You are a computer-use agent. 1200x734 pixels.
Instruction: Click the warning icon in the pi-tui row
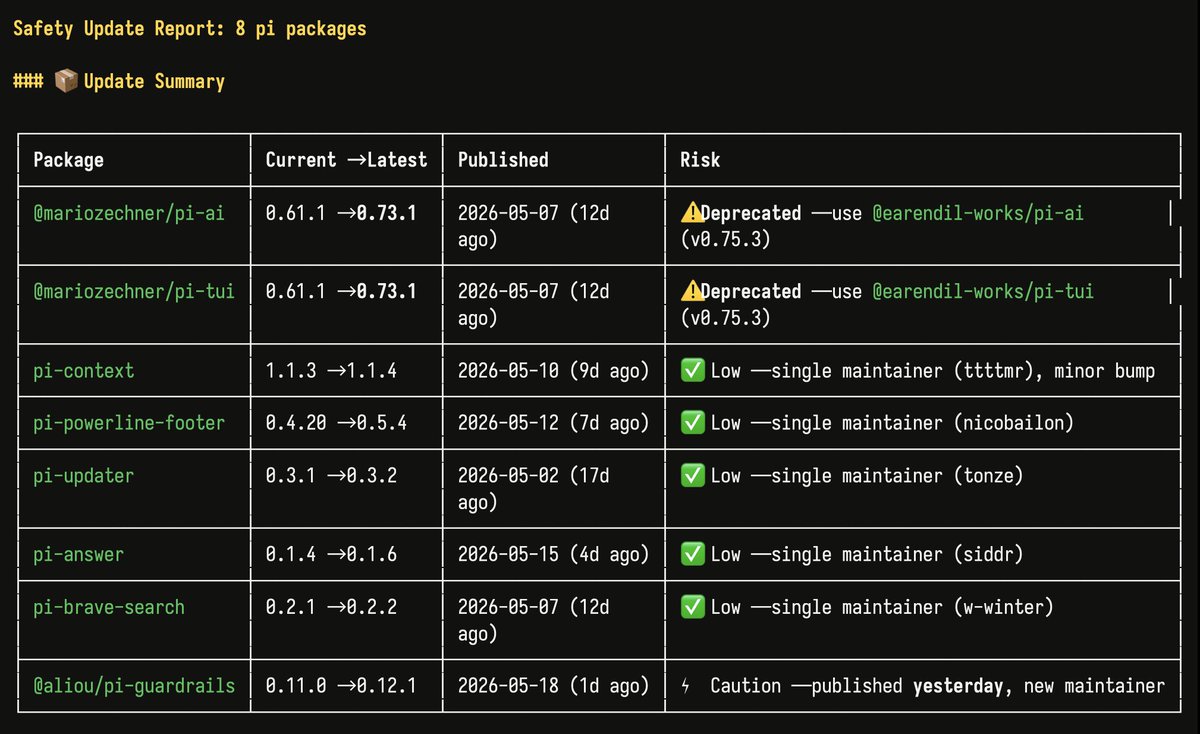(691, 291)
